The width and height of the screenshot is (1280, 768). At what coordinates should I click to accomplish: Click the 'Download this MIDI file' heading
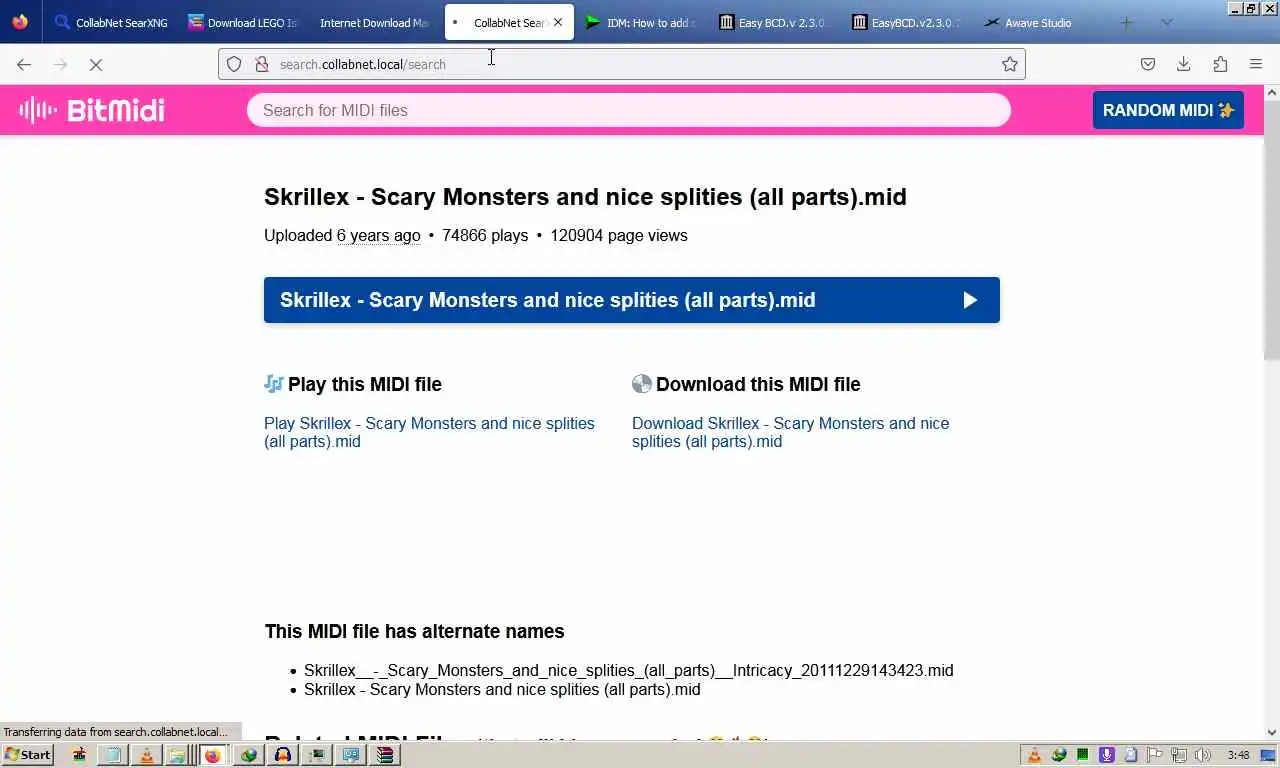pos(746,384)
